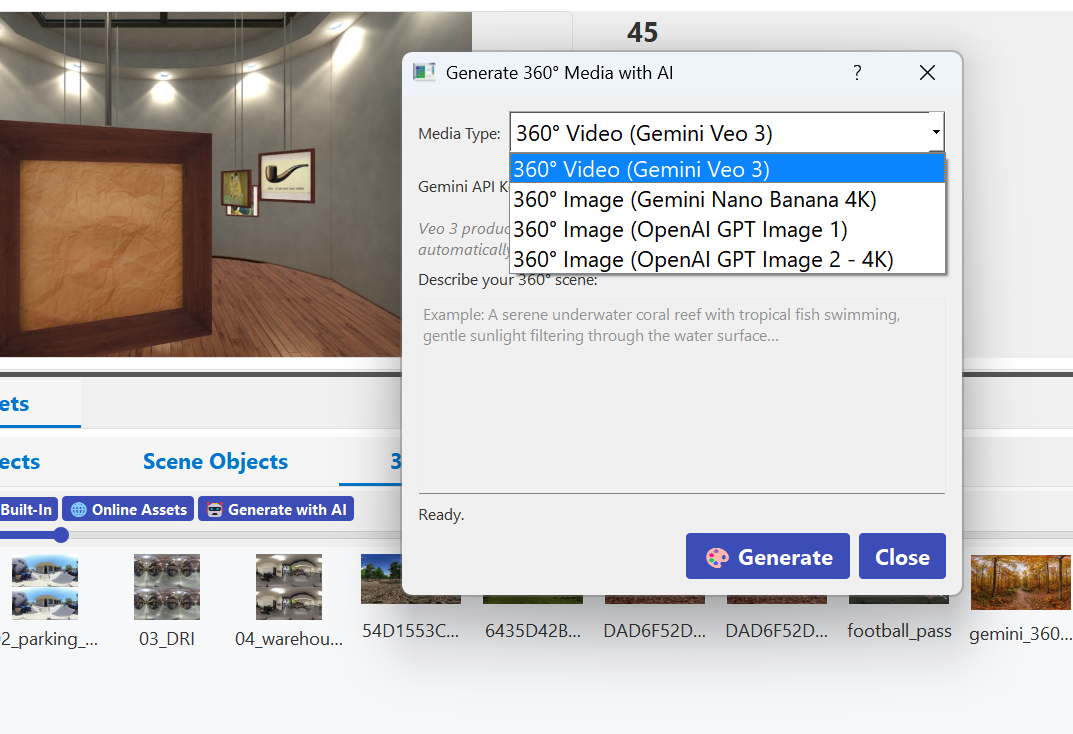Click Generate with AI button

coord(276,509)
